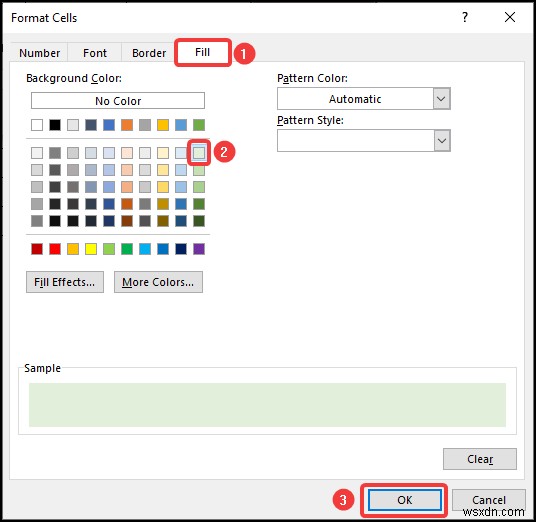Pick the orange swatch in top theme row
The image size is (536, 522).
[x=127, y=125]
